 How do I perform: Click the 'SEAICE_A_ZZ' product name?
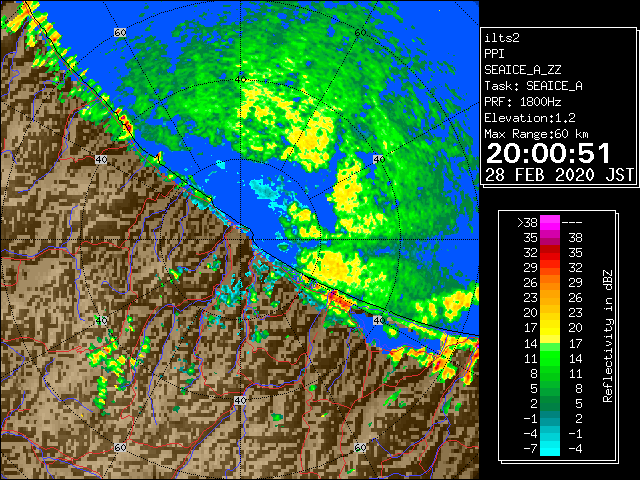click(523, 70)
